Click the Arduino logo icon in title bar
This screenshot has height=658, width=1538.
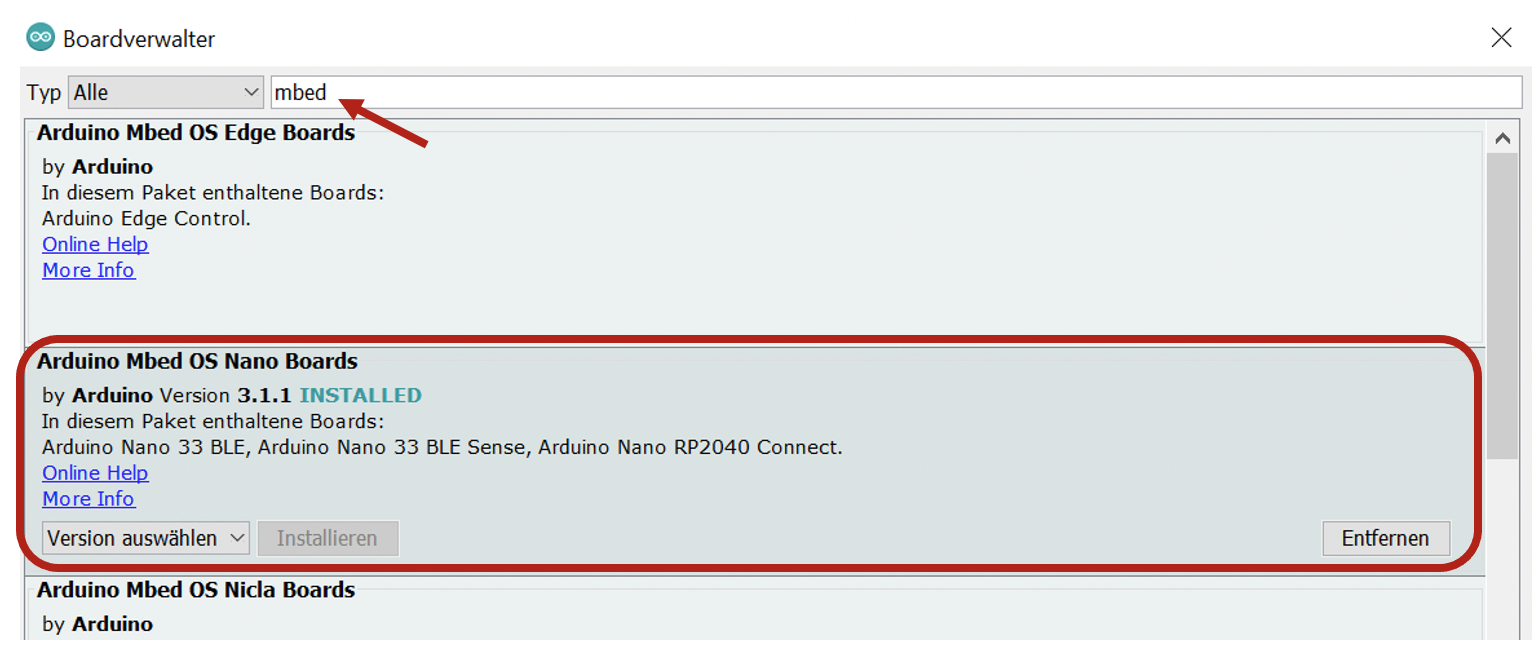[41, 39]
